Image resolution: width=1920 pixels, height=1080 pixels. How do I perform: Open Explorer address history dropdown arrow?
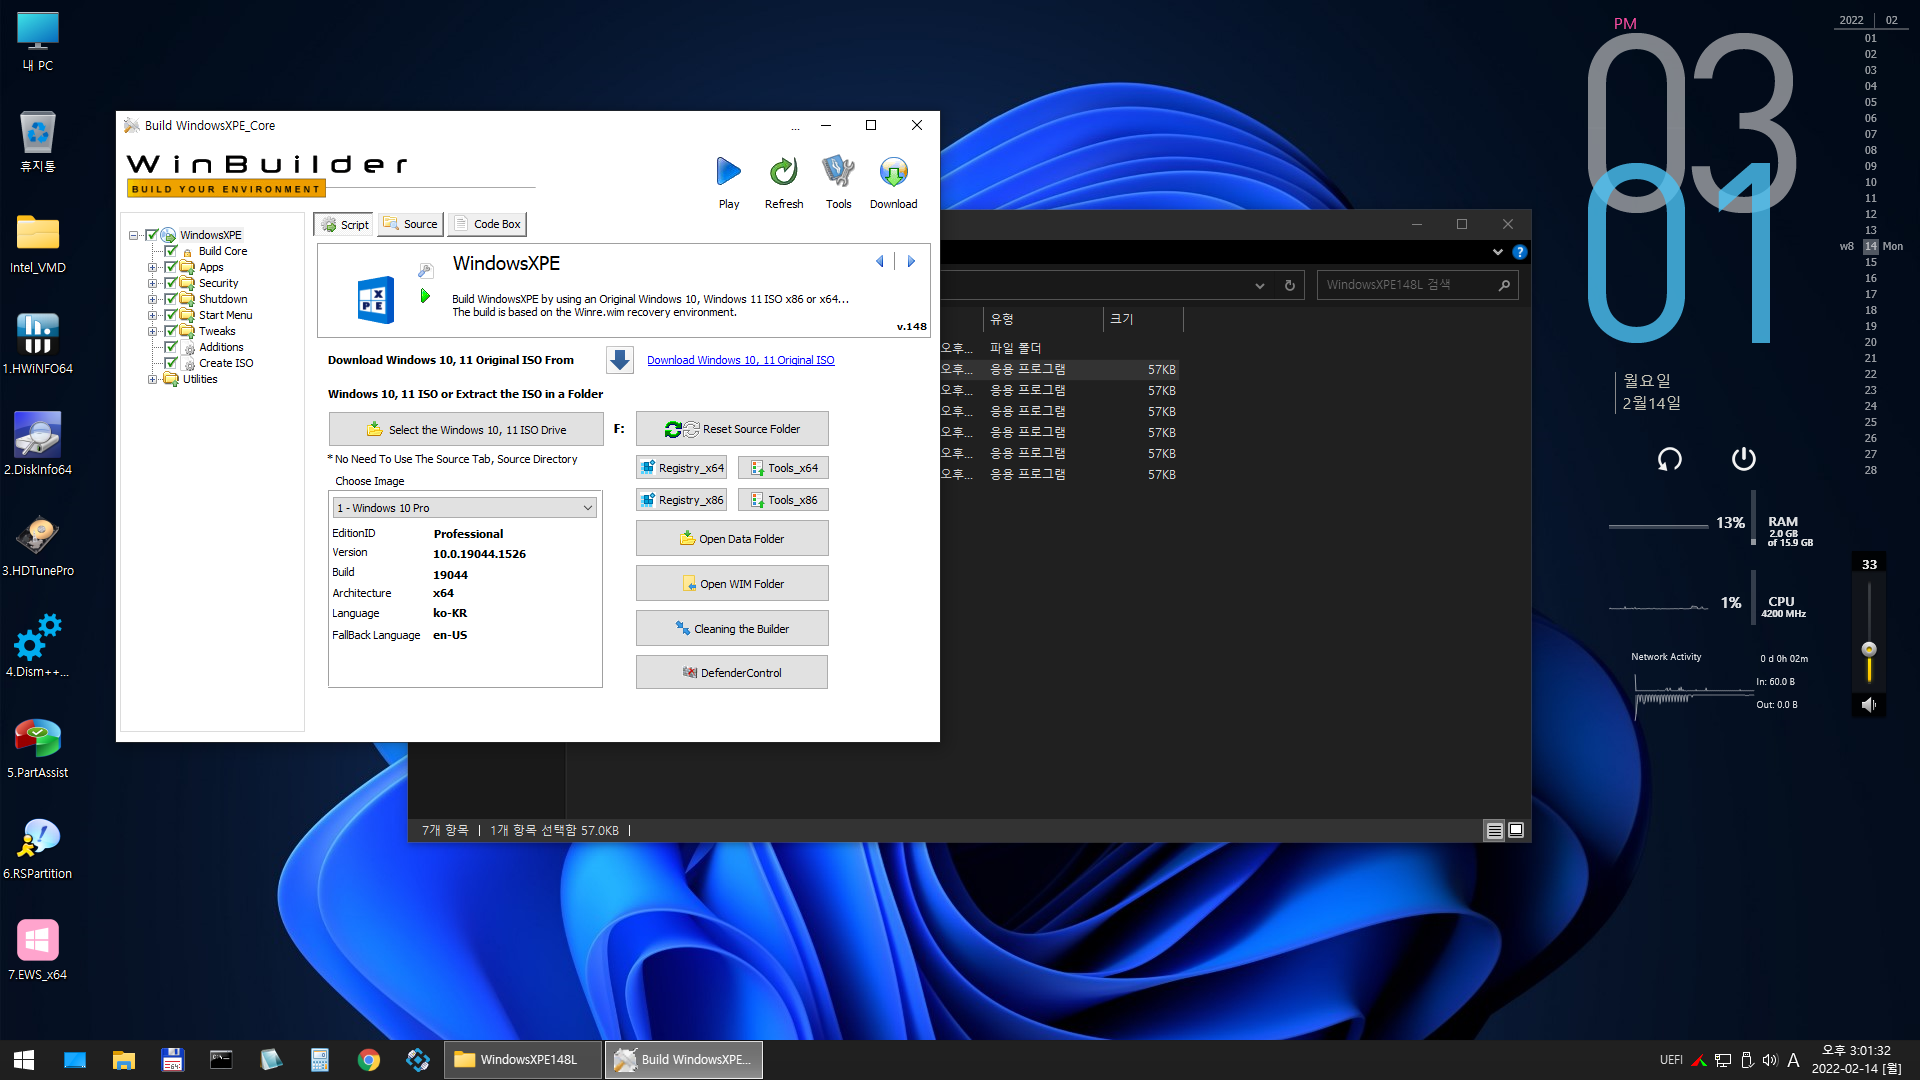coord(1260,285)
